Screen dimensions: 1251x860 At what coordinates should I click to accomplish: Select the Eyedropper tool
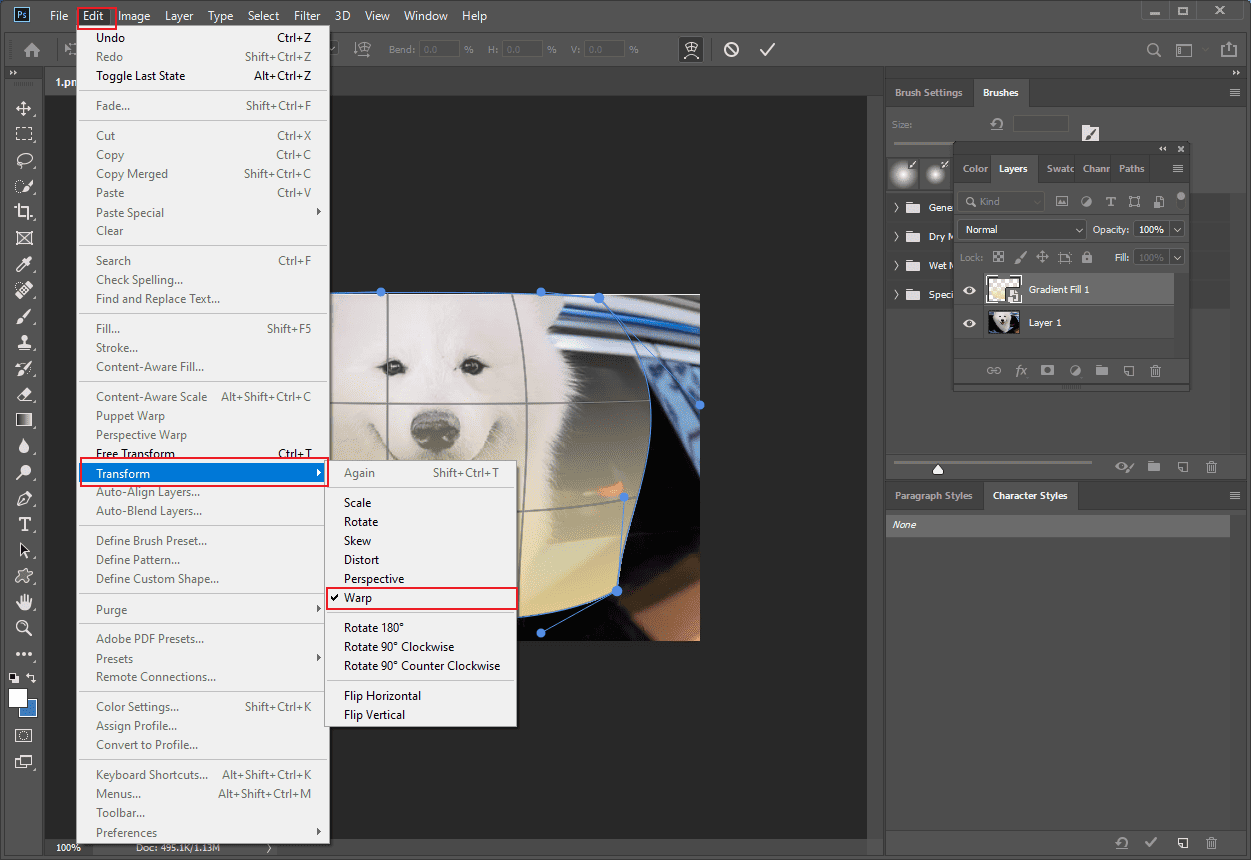pos(24,264)
